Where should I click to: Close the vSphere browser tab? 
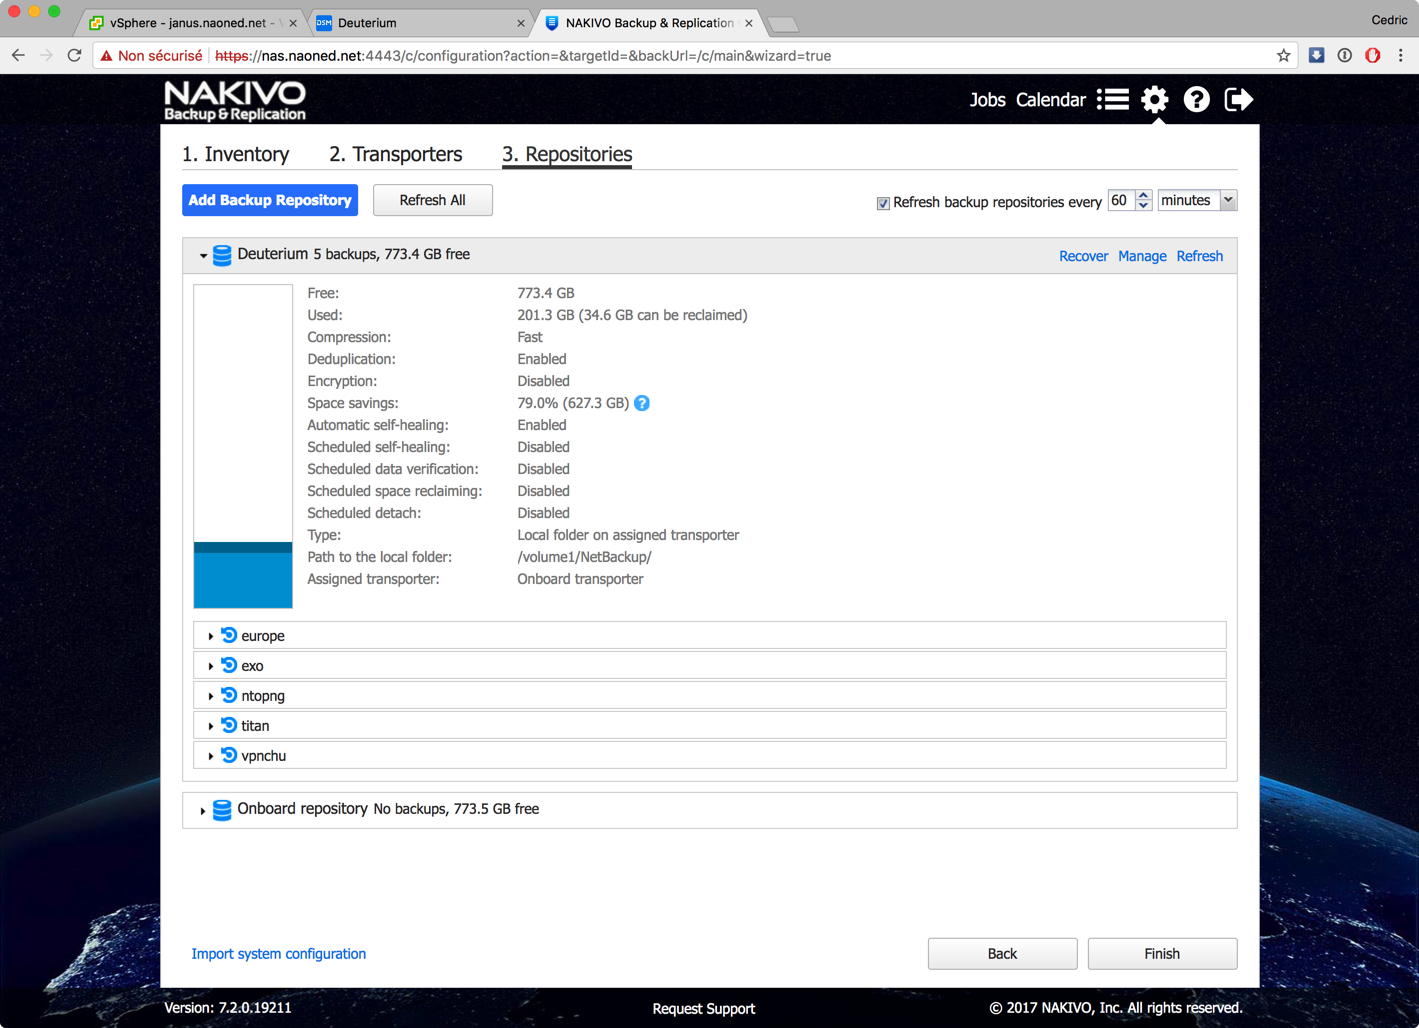tap(293, 23)
